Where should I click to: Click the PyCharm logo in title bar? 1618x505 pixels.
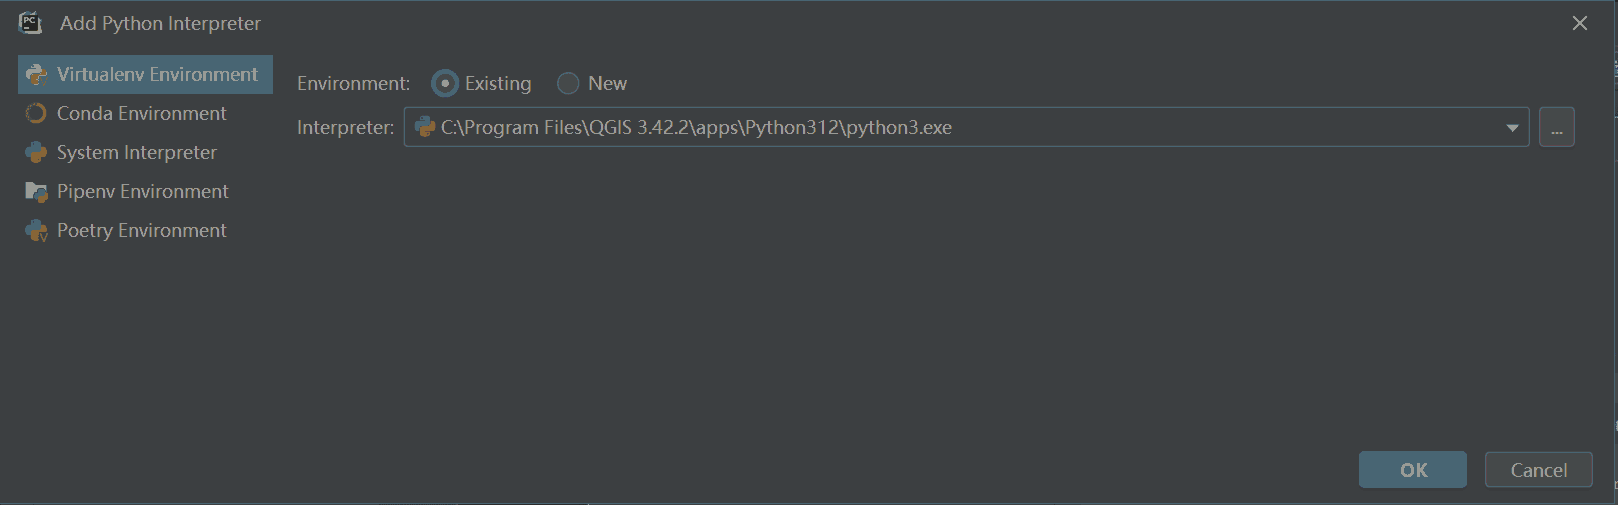pos(30,23)
